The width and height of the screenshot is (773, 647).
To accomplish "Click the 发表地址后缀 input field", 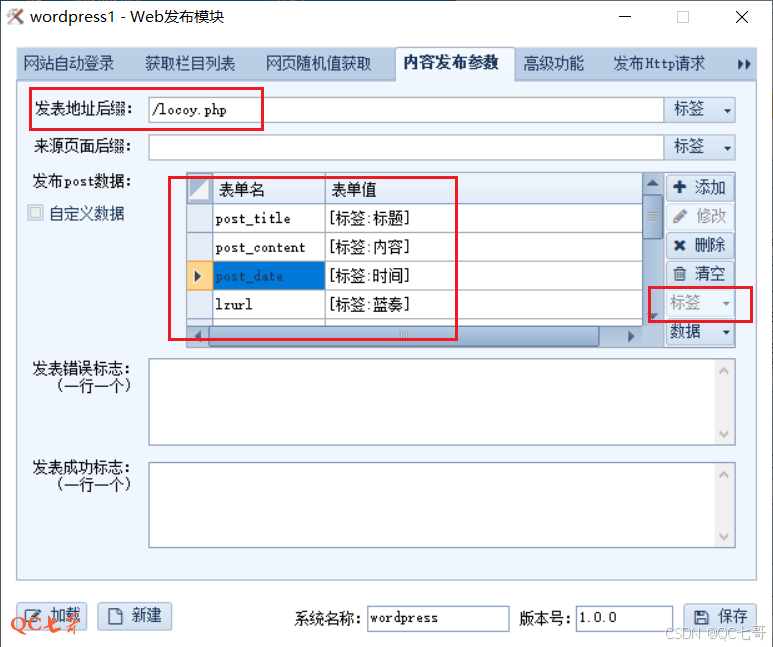I will tap(405, 110).
